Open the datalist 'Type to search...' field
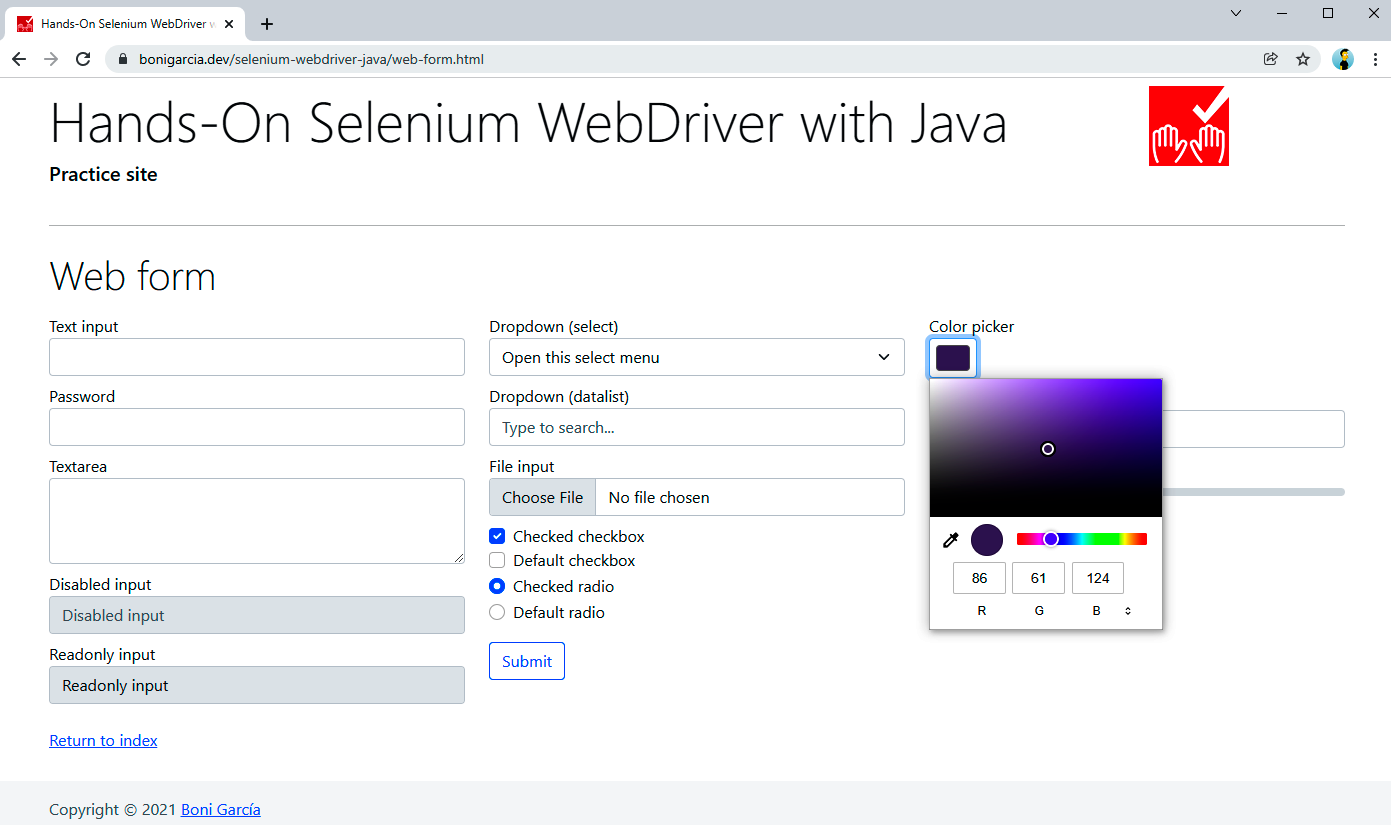 tap(696, 428)
